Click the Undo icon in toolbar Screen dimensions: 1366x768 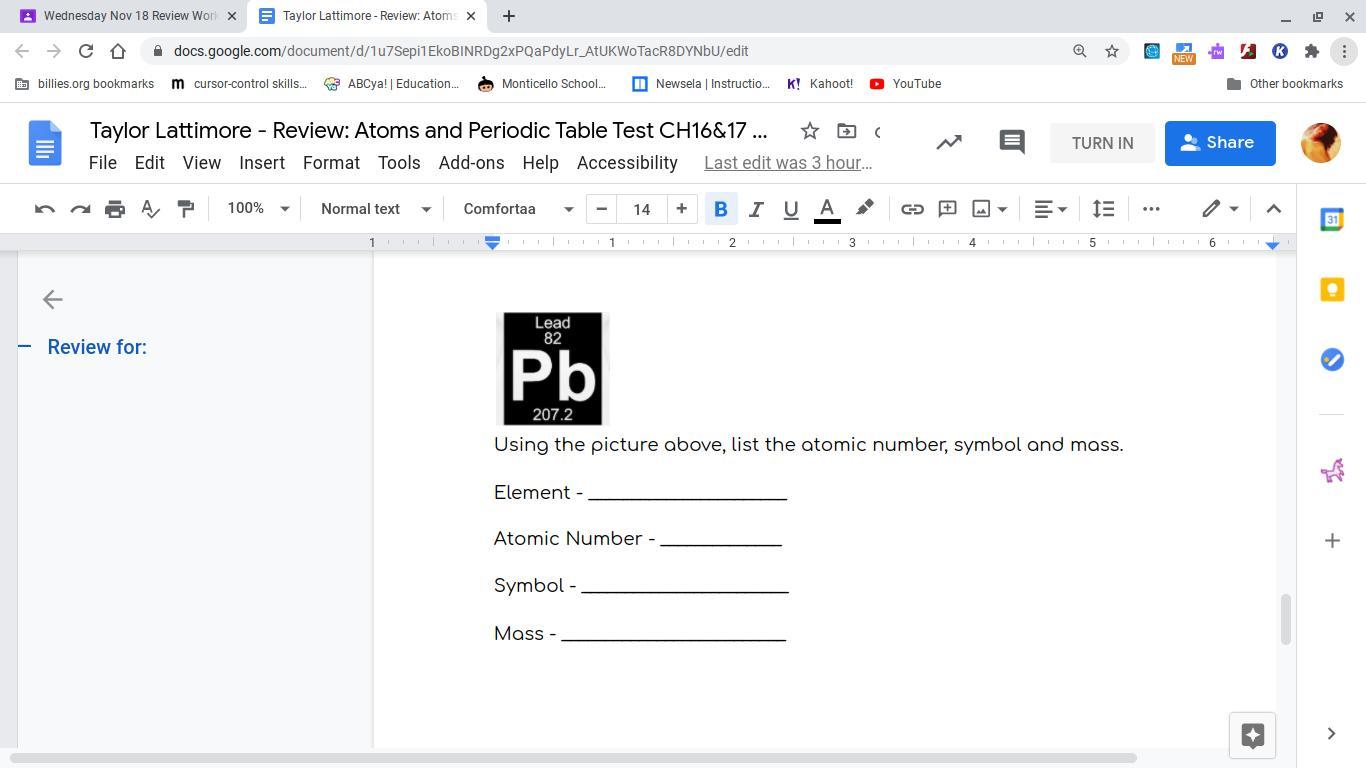tap(44, 209)
